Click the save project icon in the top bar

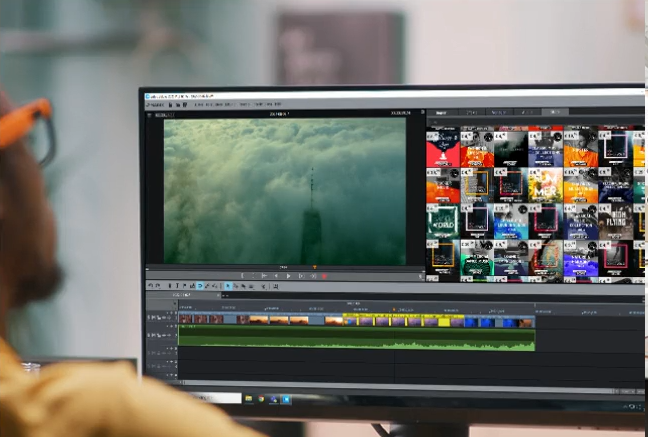(x=185, y=105)
